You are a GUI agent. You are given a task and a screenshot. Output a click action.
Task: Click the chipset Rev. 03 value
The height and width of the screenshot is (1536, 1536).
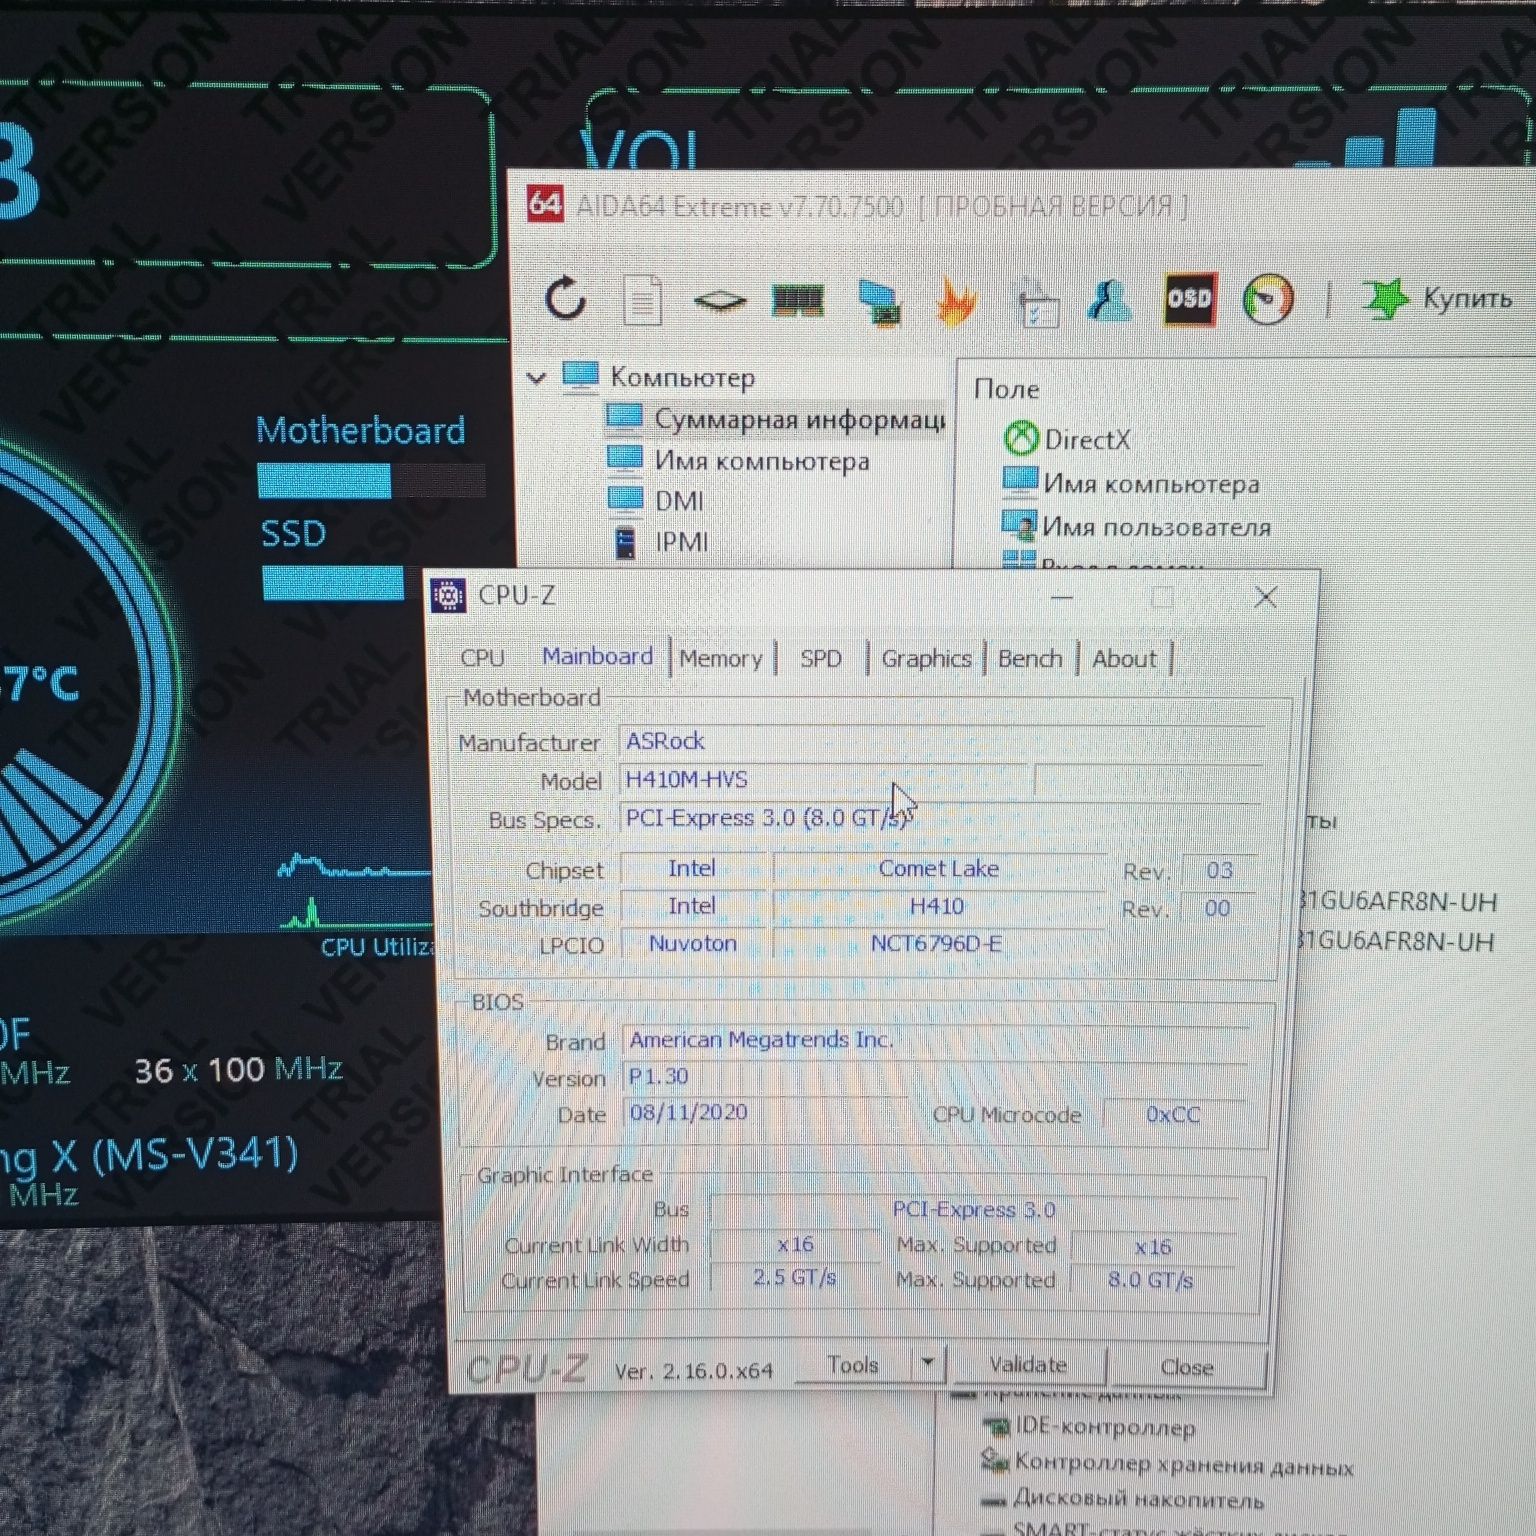[1218, 870]
